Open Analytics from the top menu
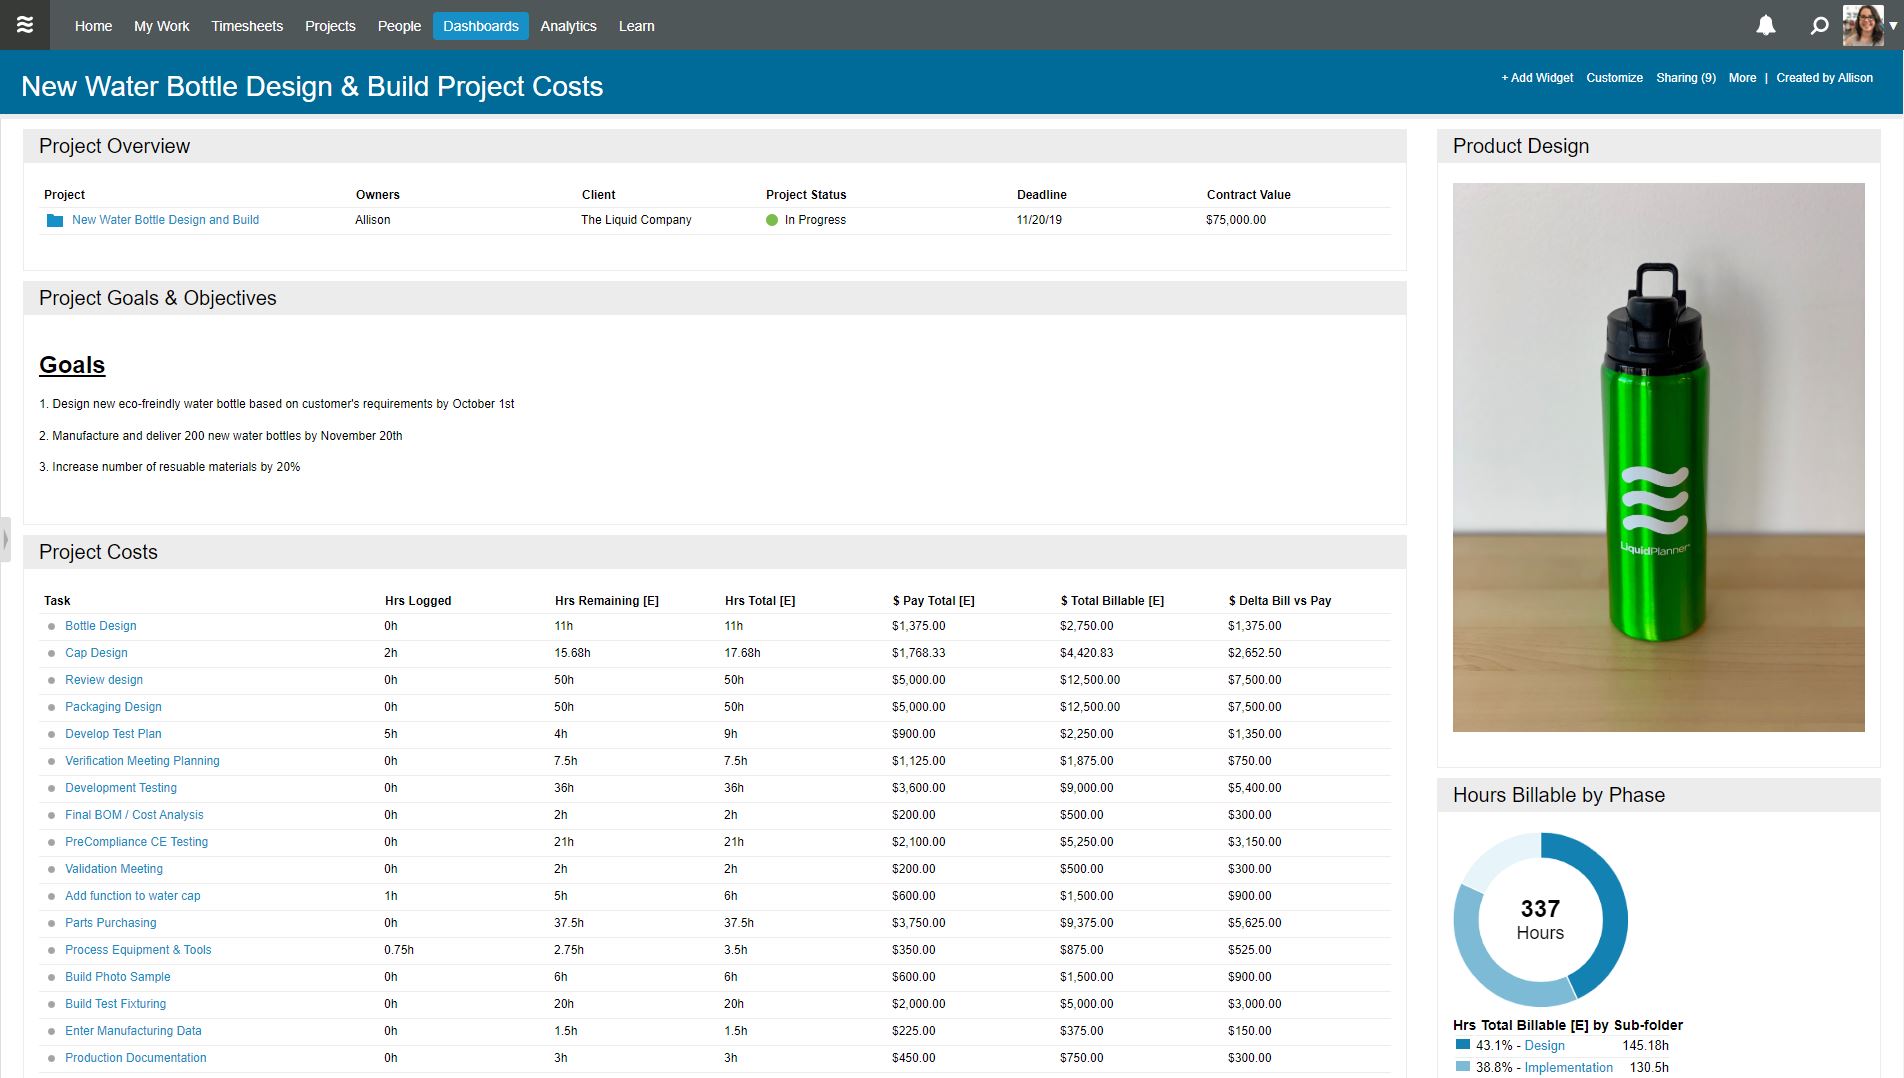Screen dimensions: 1904x1078 (568, 26)
